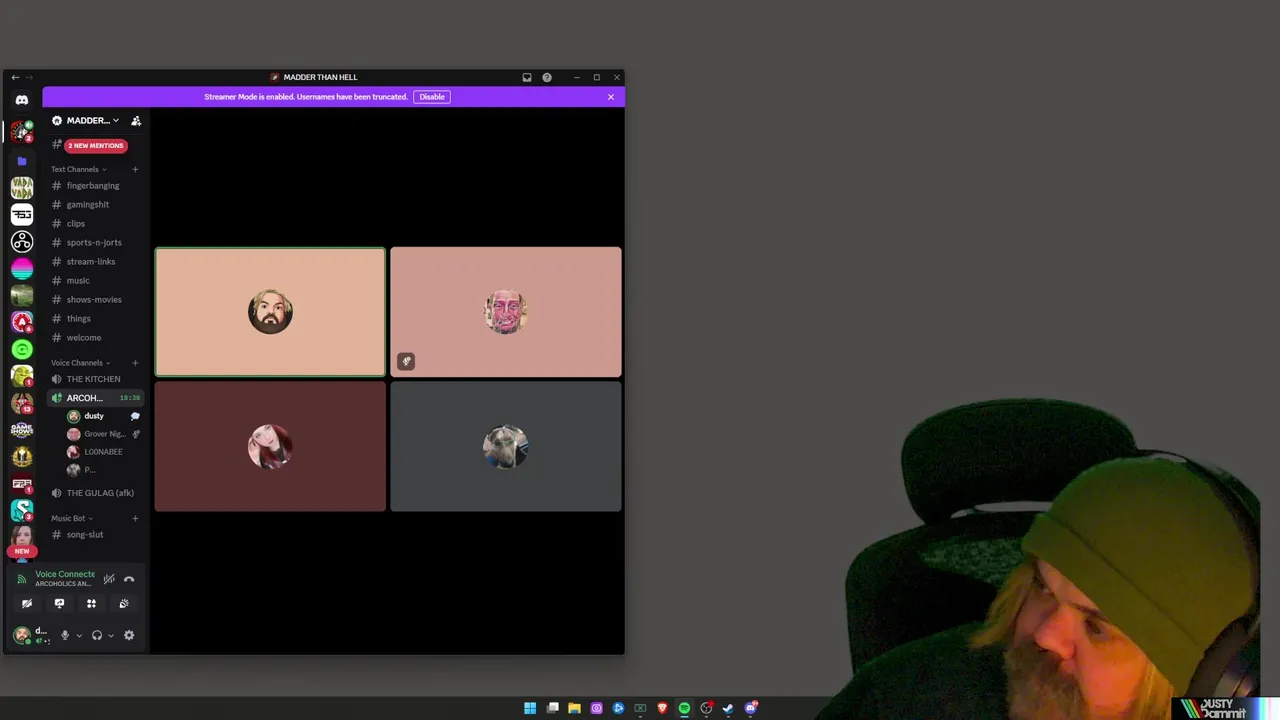
Task: Create channel in Text Channels category
Action: pos(135,169)
